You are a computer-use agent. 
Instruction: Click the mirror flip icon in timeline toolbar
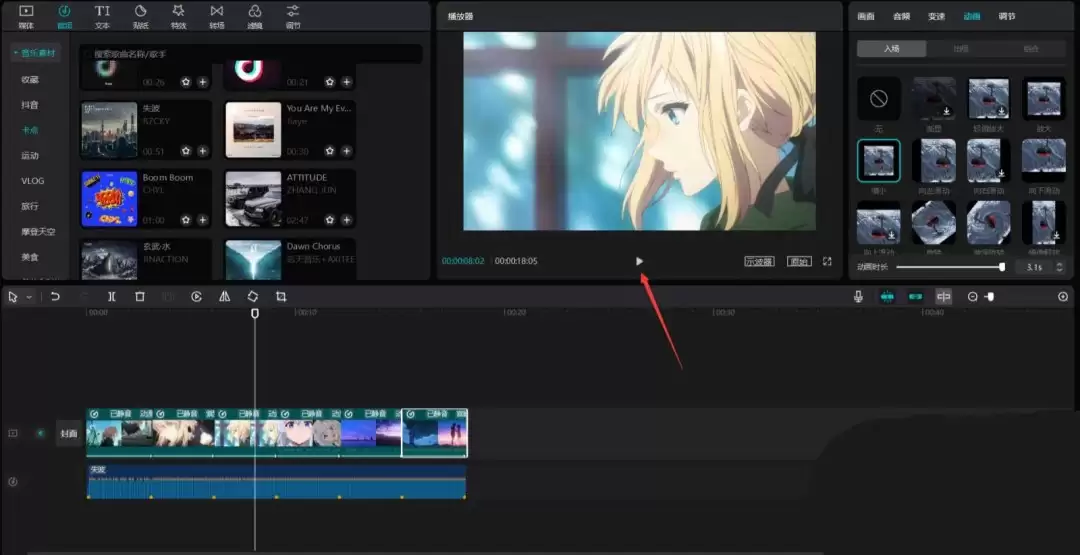click(x=224, y=297)
